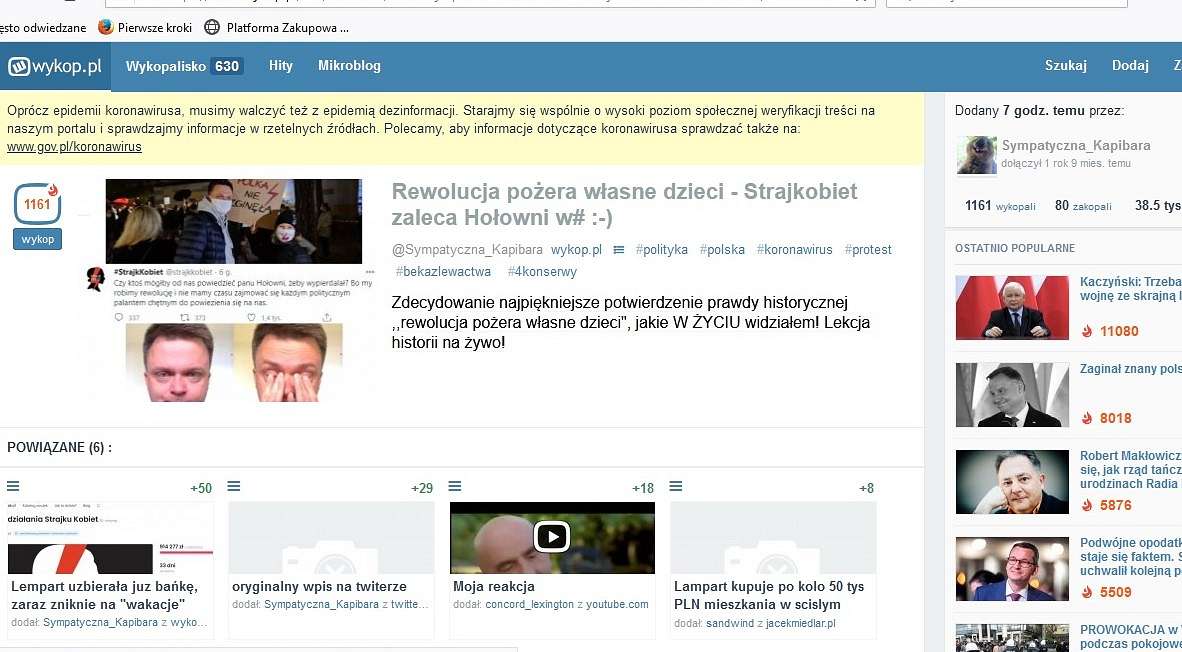Open 'Moja reakcja' related link title
The image size is (1182, 652).
click(x=494, y=586)
